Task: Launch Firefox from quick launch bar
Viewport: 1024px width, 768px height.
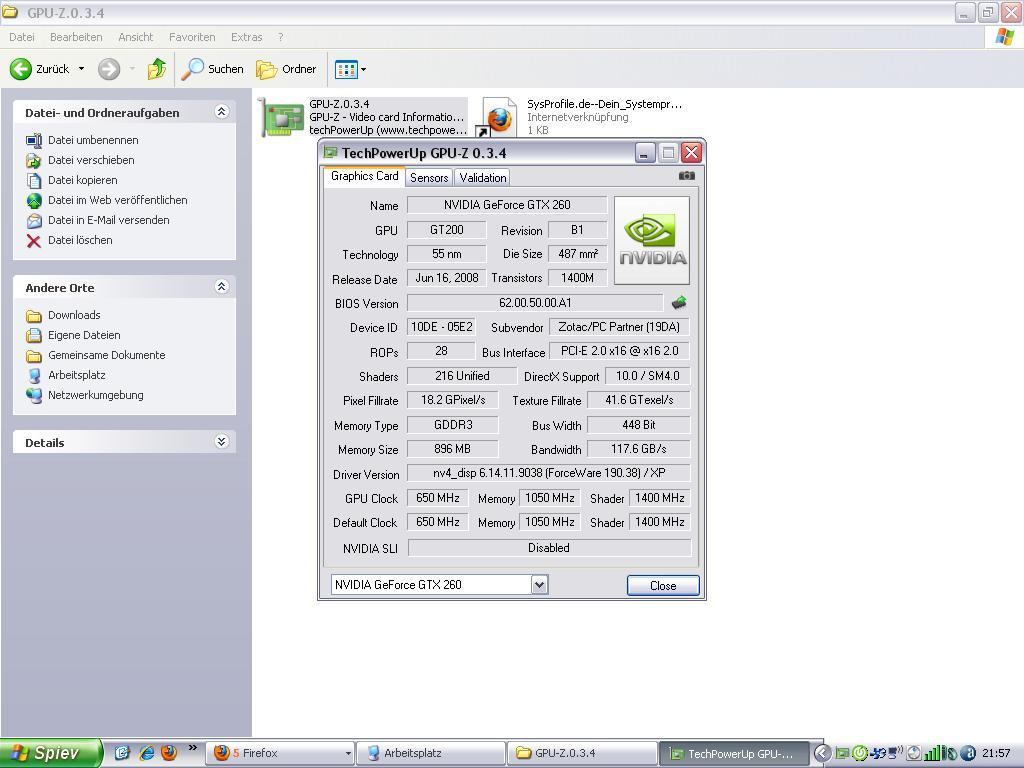Action: [169, 752]
